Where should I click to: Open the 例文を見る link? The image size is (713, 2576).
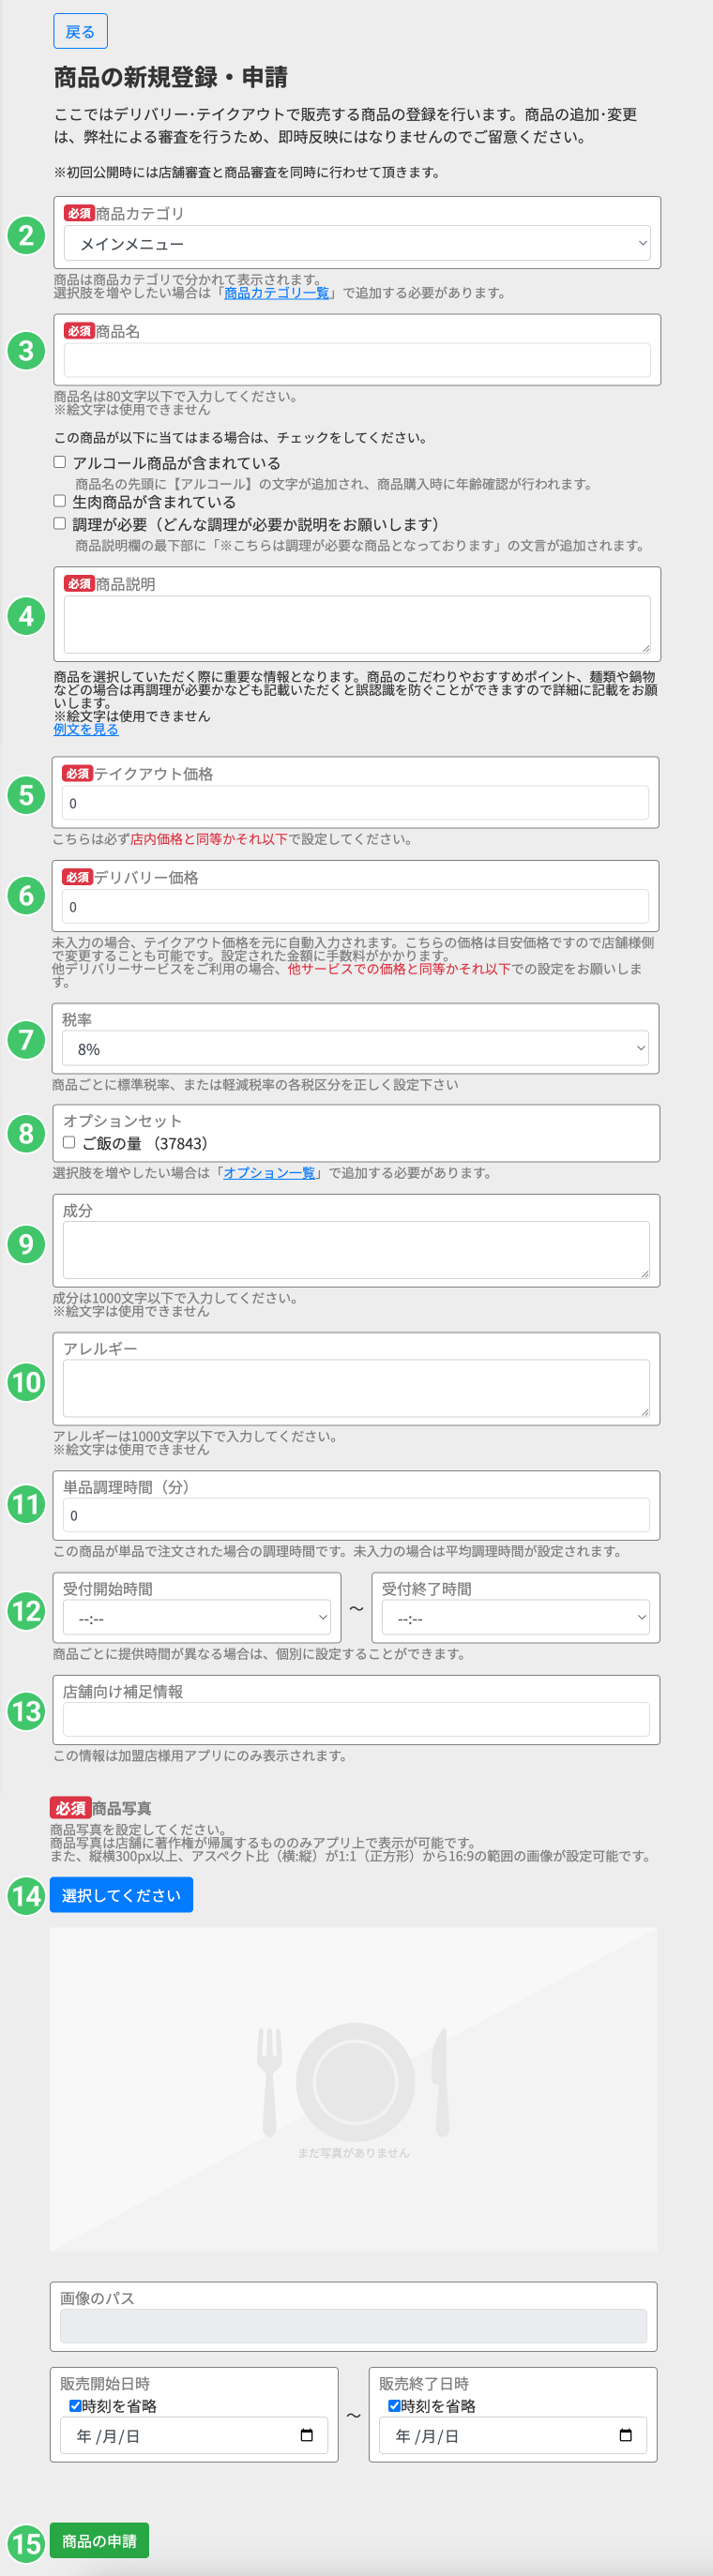tap(86, 729)
